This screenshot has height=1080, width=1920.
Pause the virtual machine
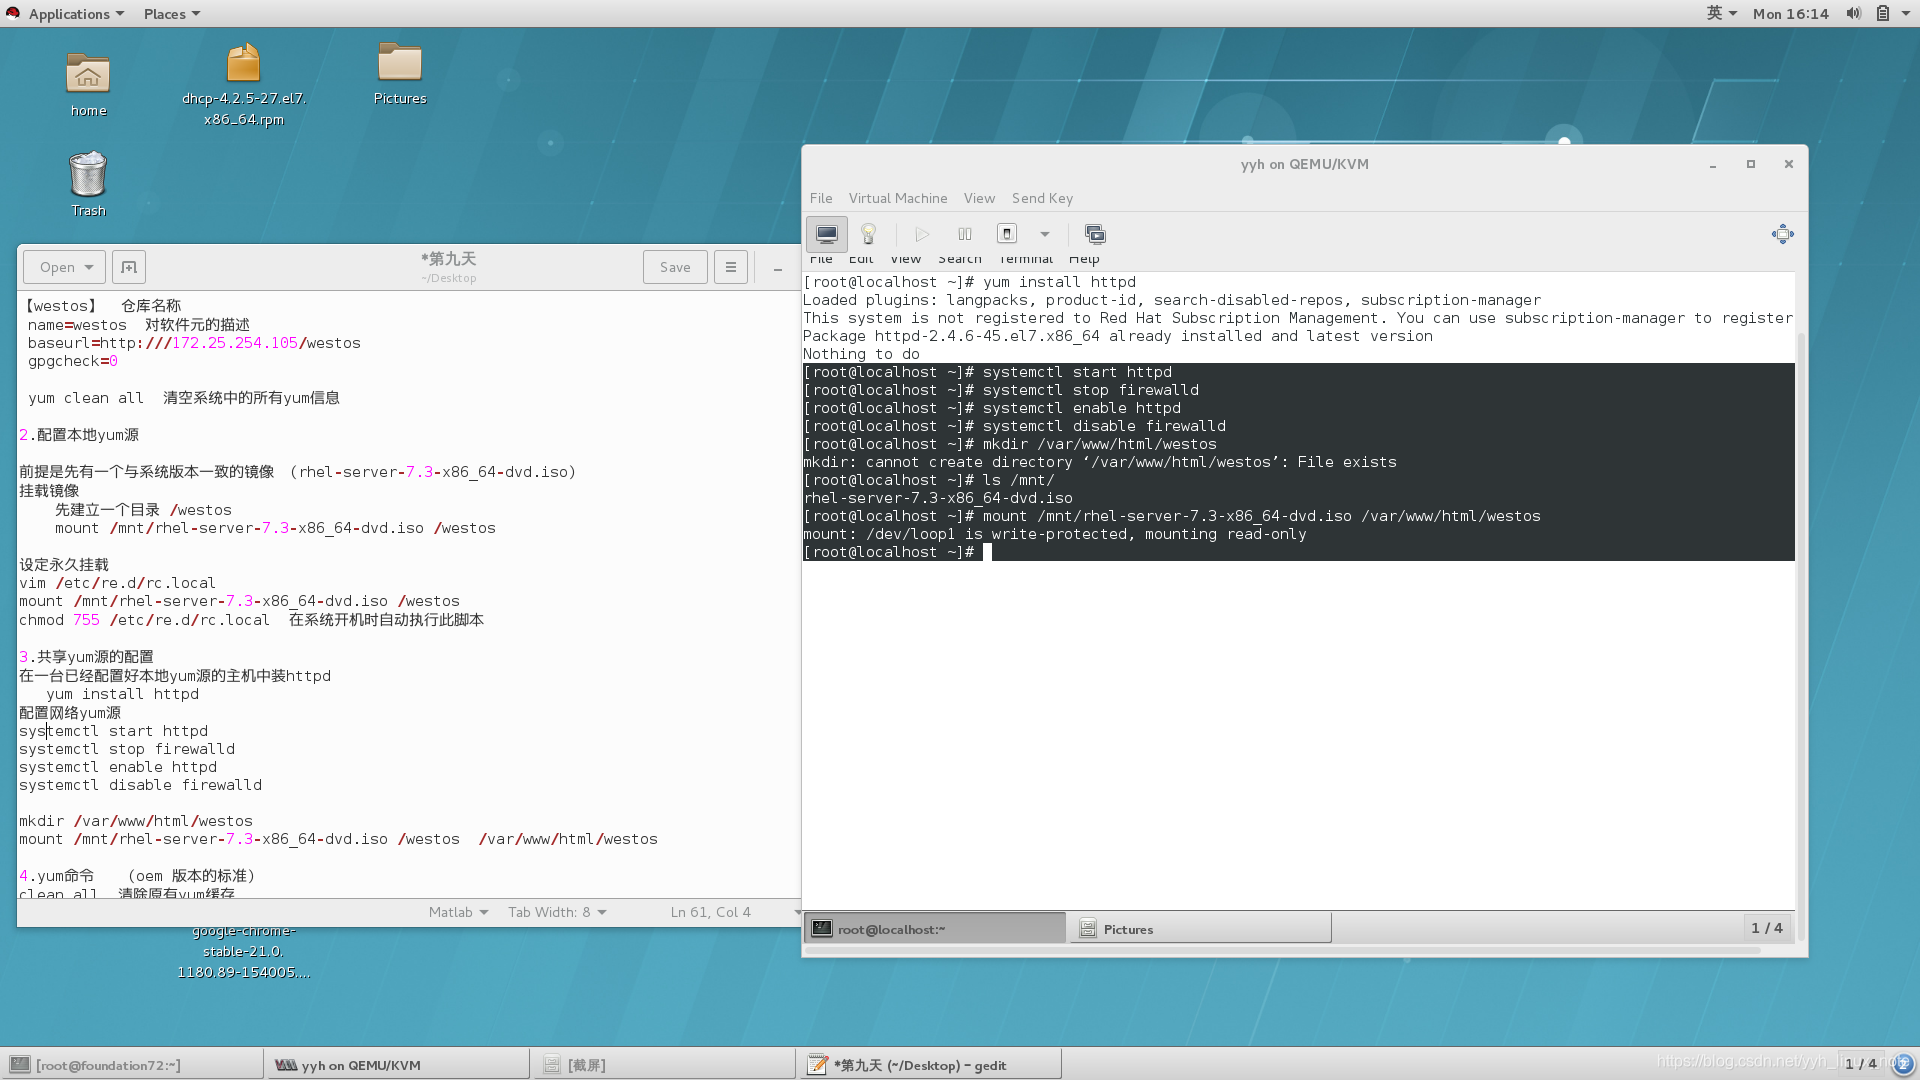964,234
